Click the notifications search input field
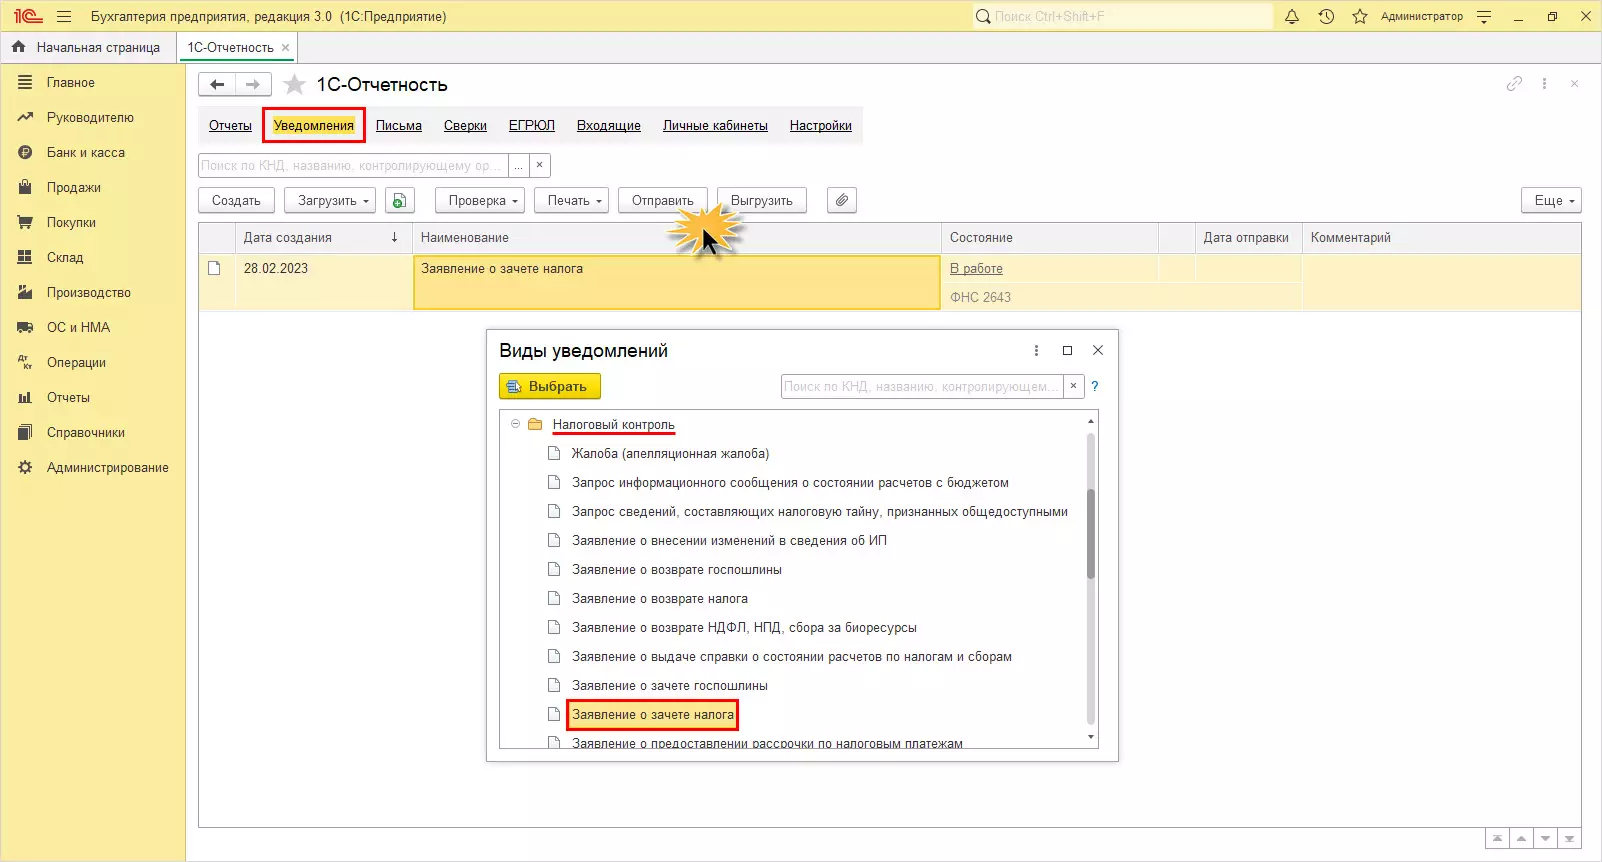 pos(353,165)
